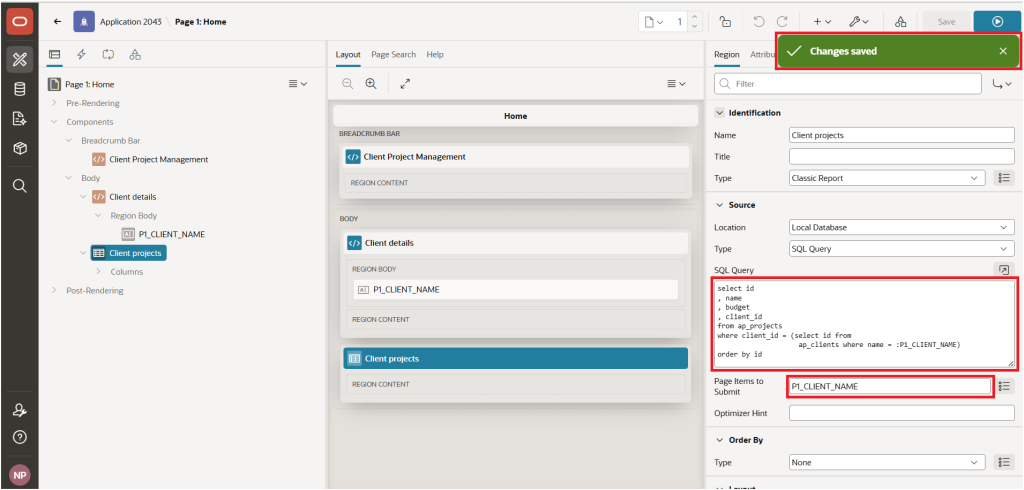1024x490 pixels.
Task: Select the Region property tab
Action: [x=726, y=55]
